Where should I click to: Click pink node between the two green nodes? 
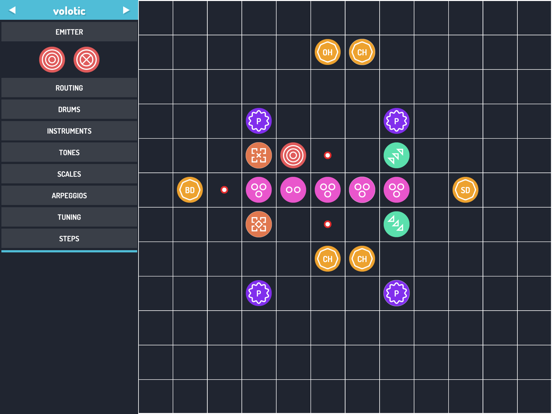396,190
